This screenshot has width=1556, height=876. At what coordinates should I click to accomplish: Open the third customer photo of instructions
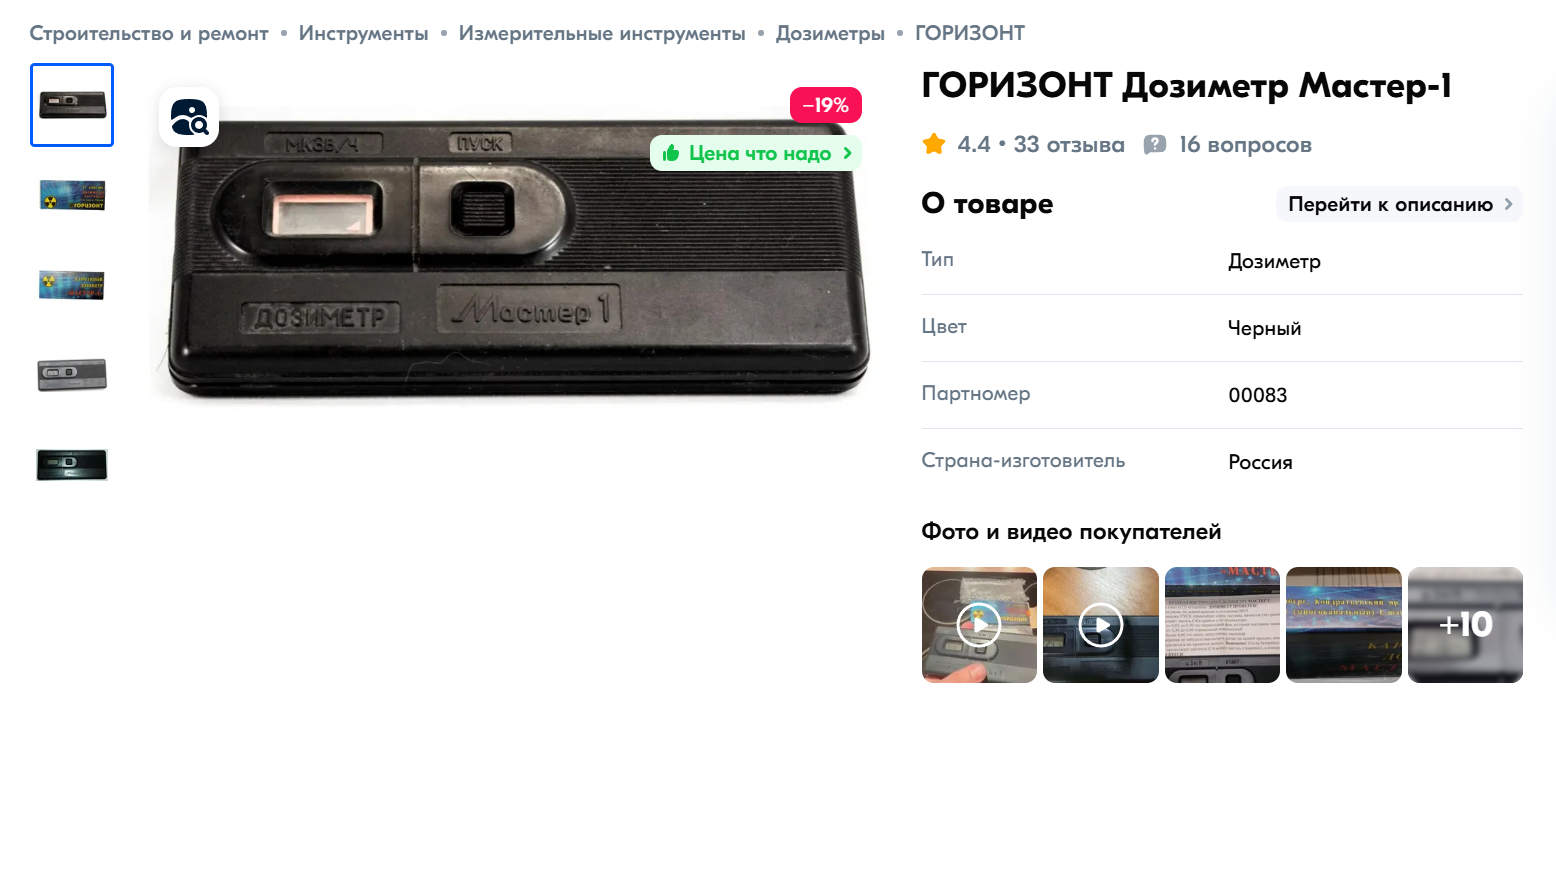[x=1222, y=625]
